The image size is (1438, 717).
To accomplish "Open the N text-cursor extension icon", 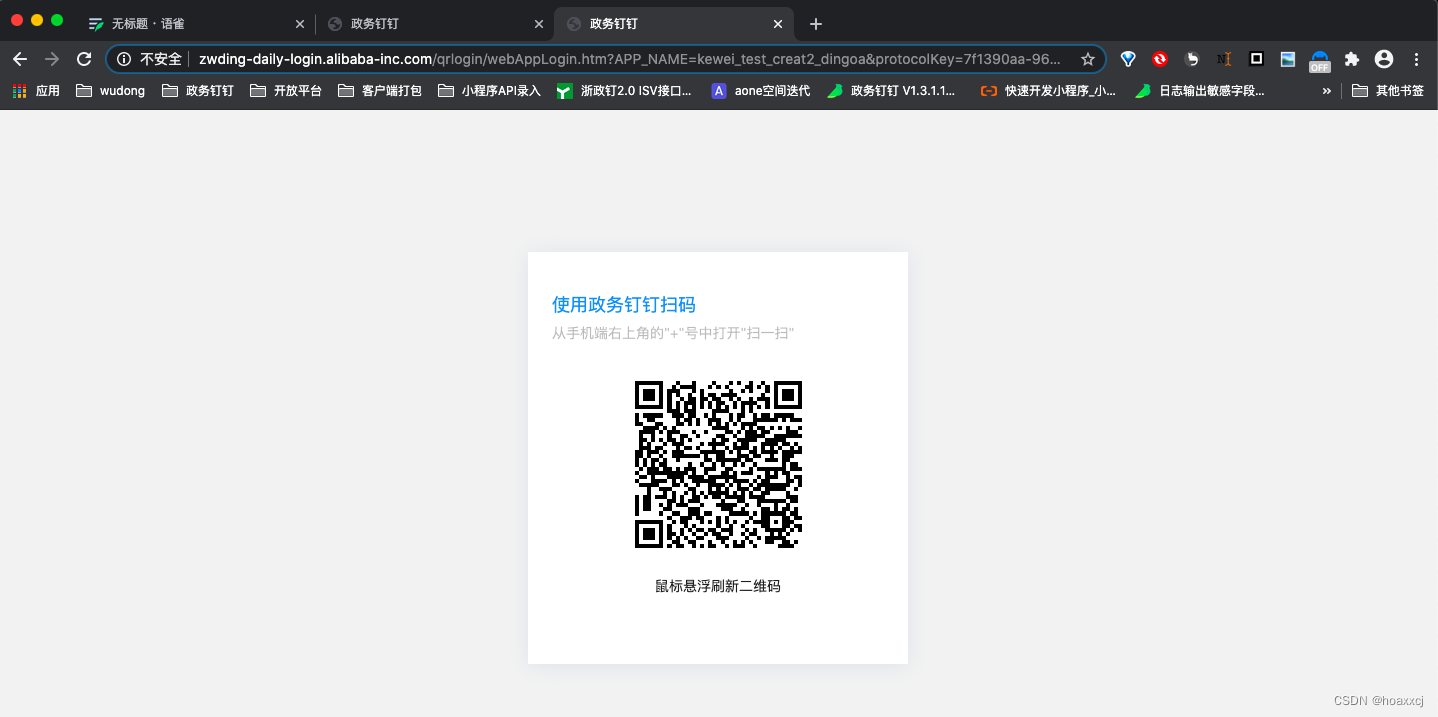I will (1224, 59).
